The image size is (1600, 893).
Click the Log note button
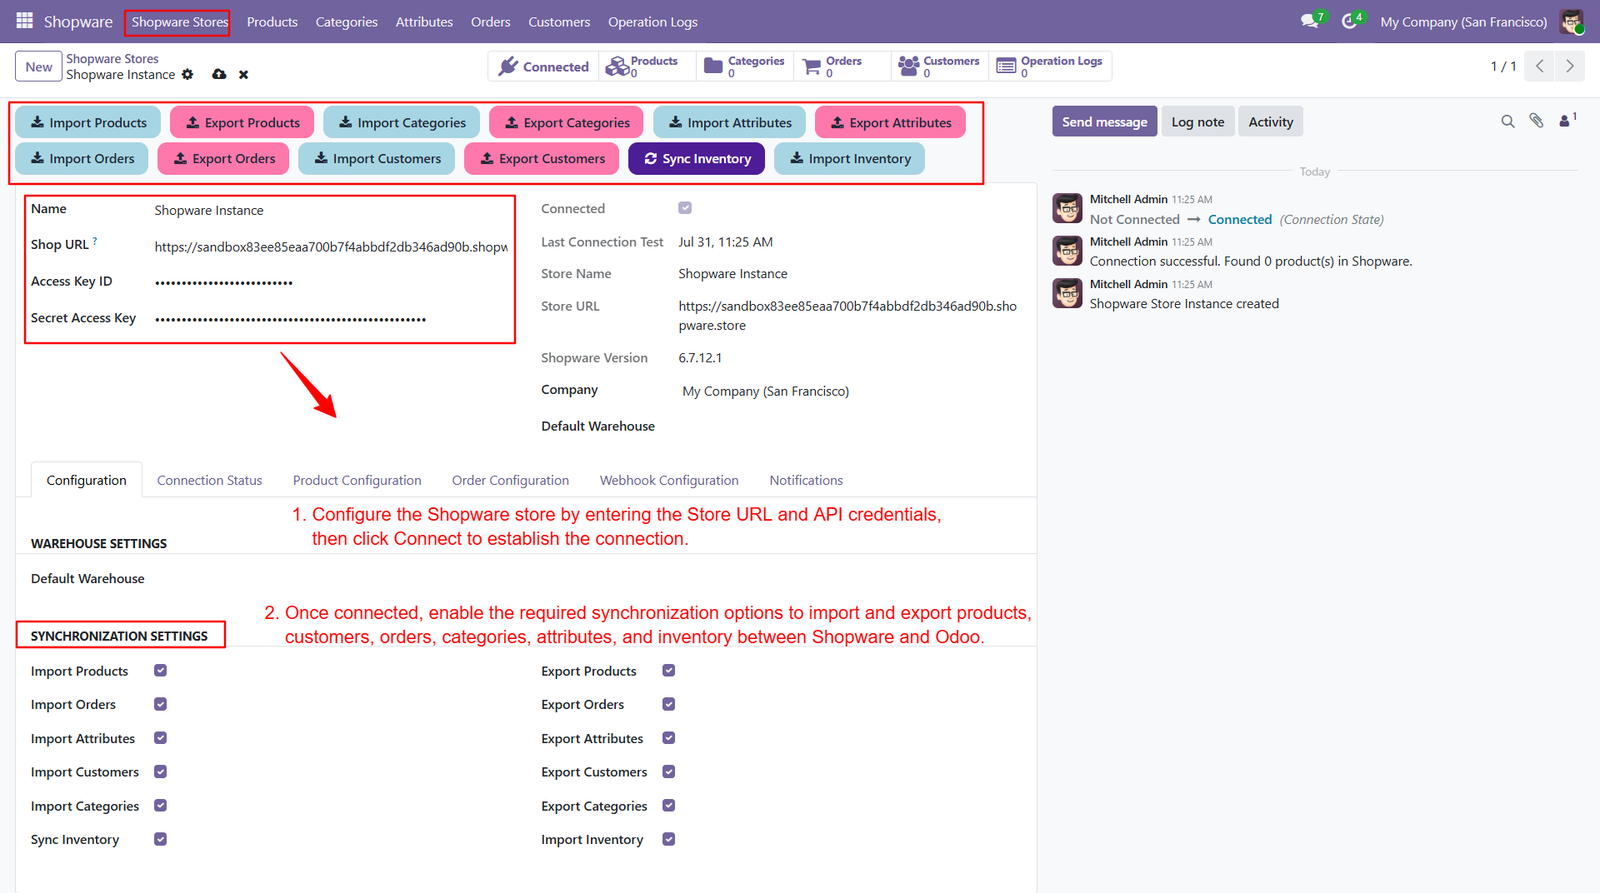(x=1198, y=122)
